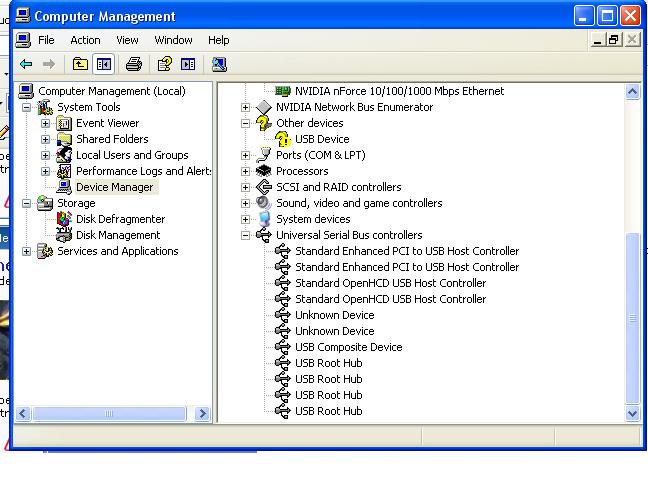The height and width of the screenshot is (482, 648).
Task: Open the Help menu
Action: 219,40
